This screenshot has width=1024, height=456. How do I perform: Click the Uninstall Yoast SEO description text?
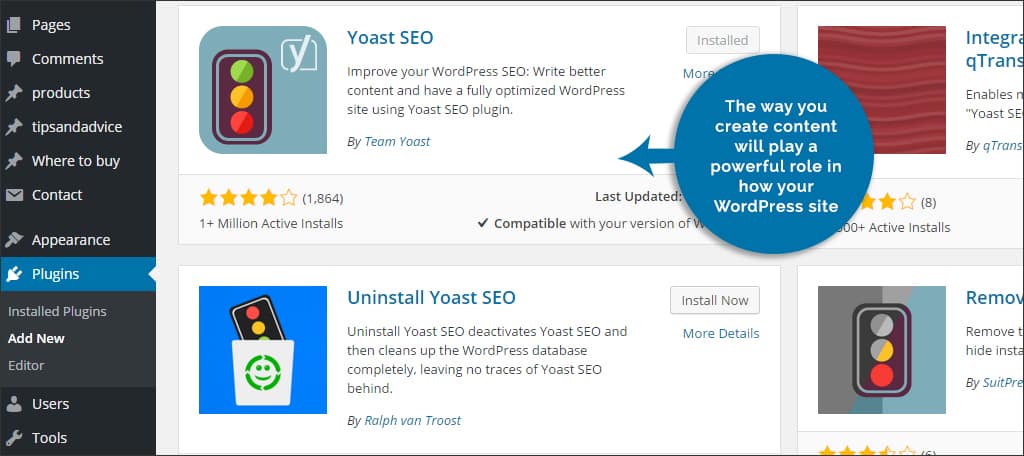pos(487,360)
